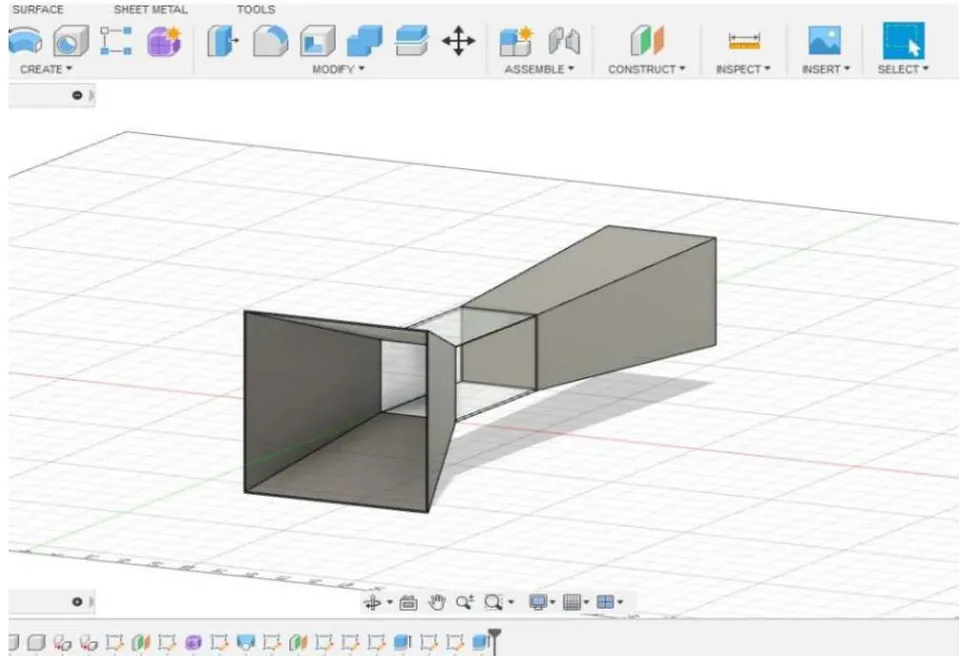Select the Hole tool in Create group
The image size is (960, 656).
pyautogui.click(x=71, y=42)
